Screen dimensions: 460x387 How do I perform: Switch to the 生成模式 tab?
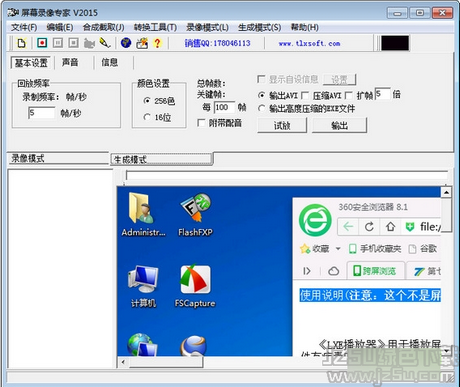(x=162, y=159)
